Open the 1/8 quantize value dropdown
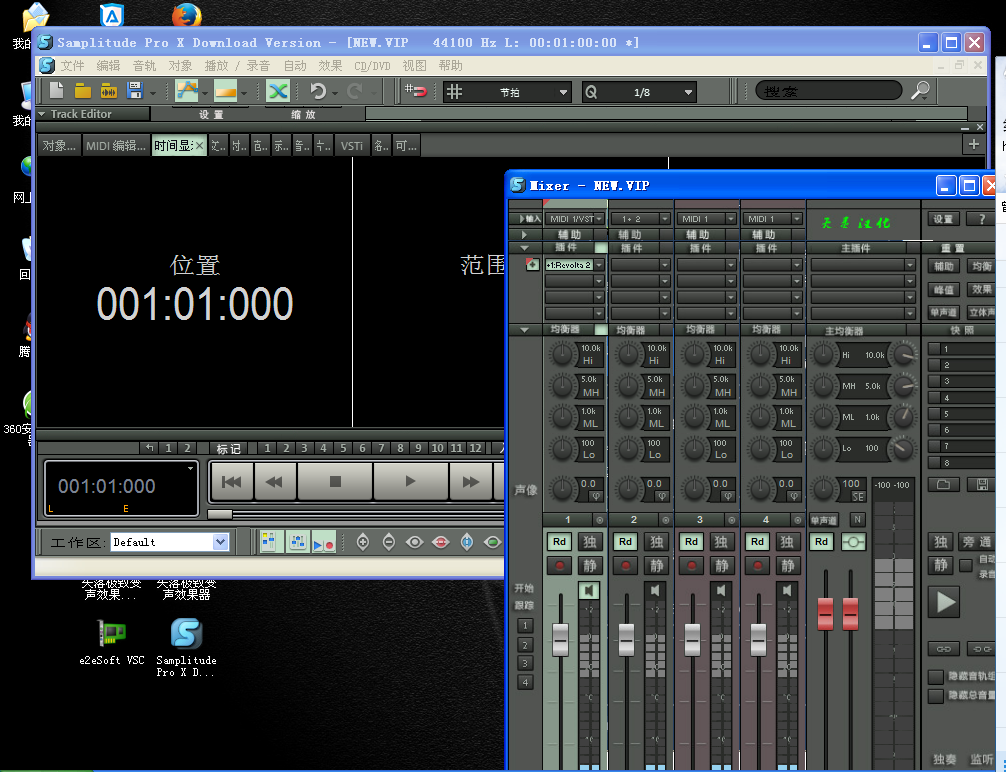This screenshot has width=1006, height=772. pos(688,92)
